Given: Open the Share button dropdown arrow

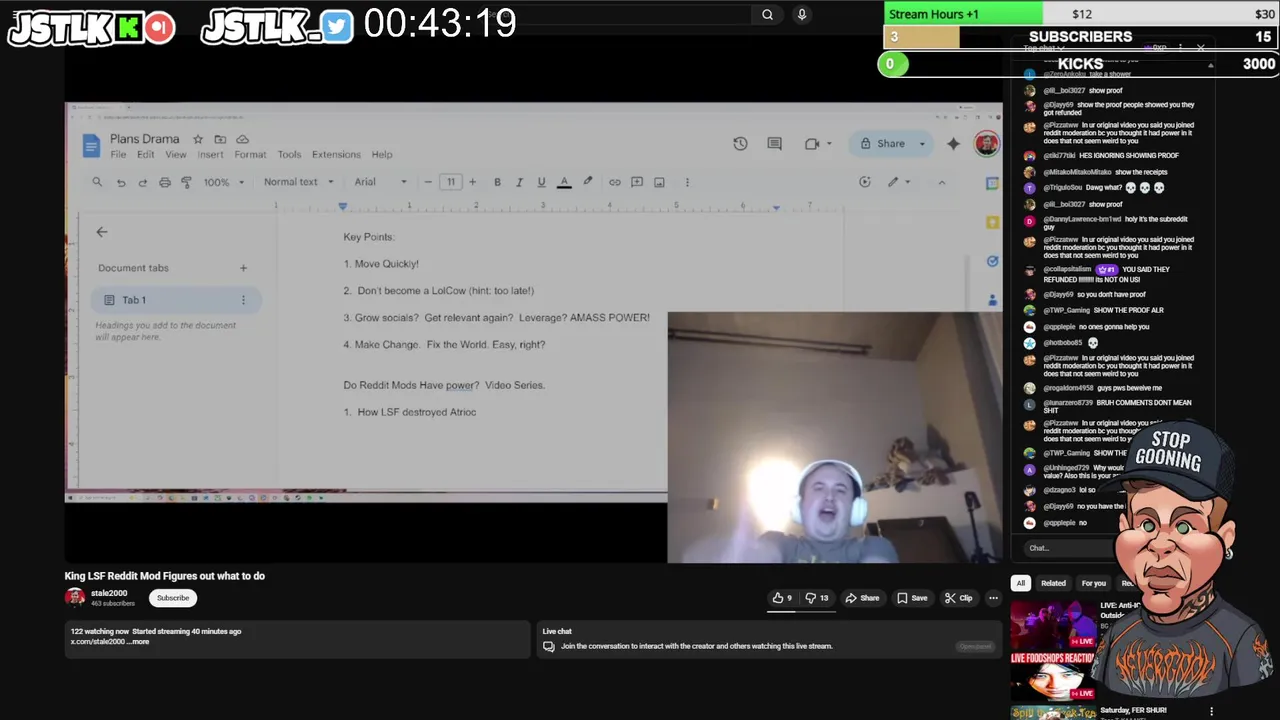Looking at the screenshot, I should click(x=922, y=143).
